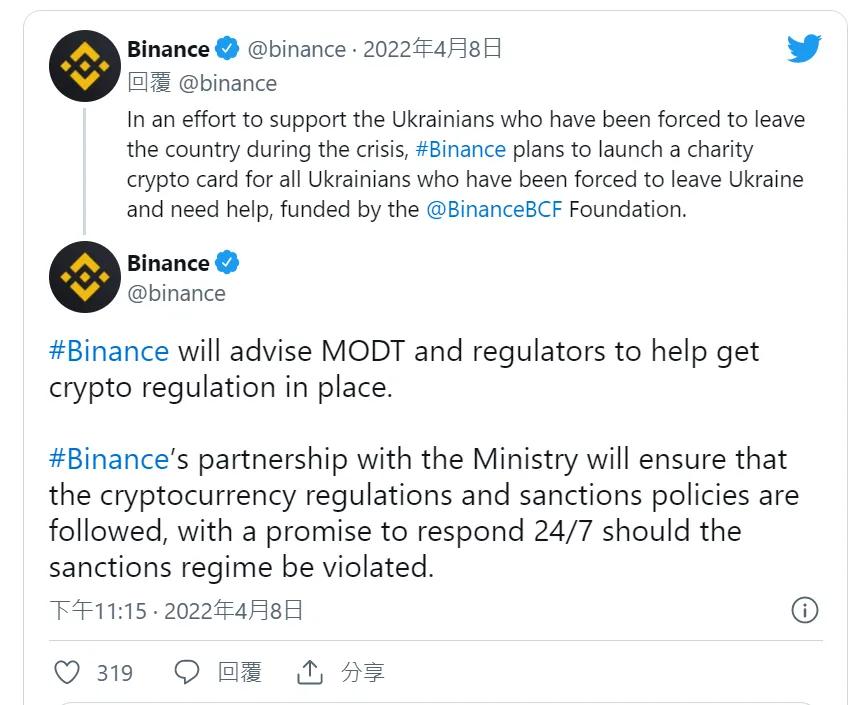Click #Binance hashtag before 'partnership'
This screenshot has height=705, width=856.
109,459
